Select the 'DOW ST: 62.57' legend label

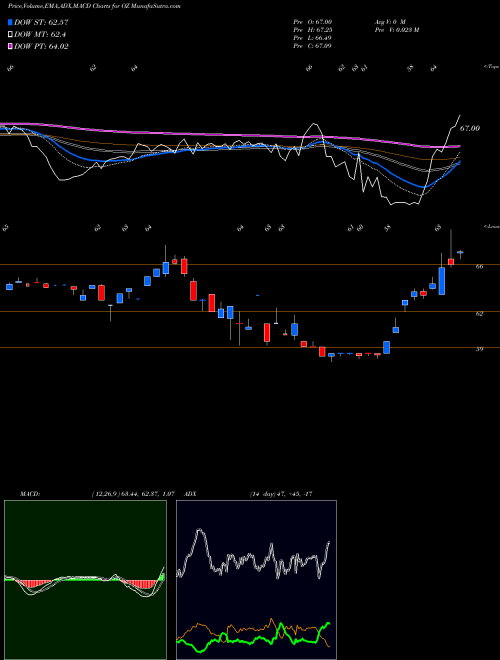click(41, 22)
